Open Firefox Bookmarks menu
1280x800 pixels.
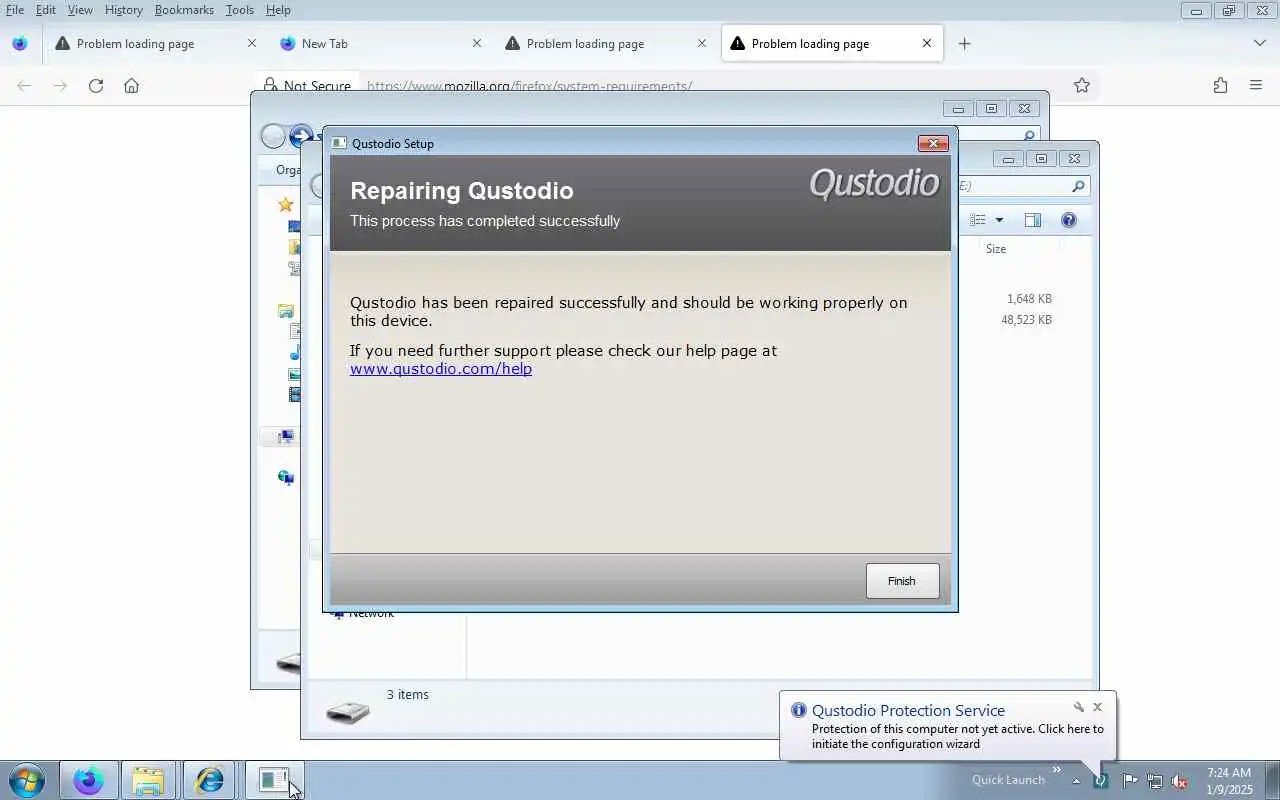(x=184, y=10)
